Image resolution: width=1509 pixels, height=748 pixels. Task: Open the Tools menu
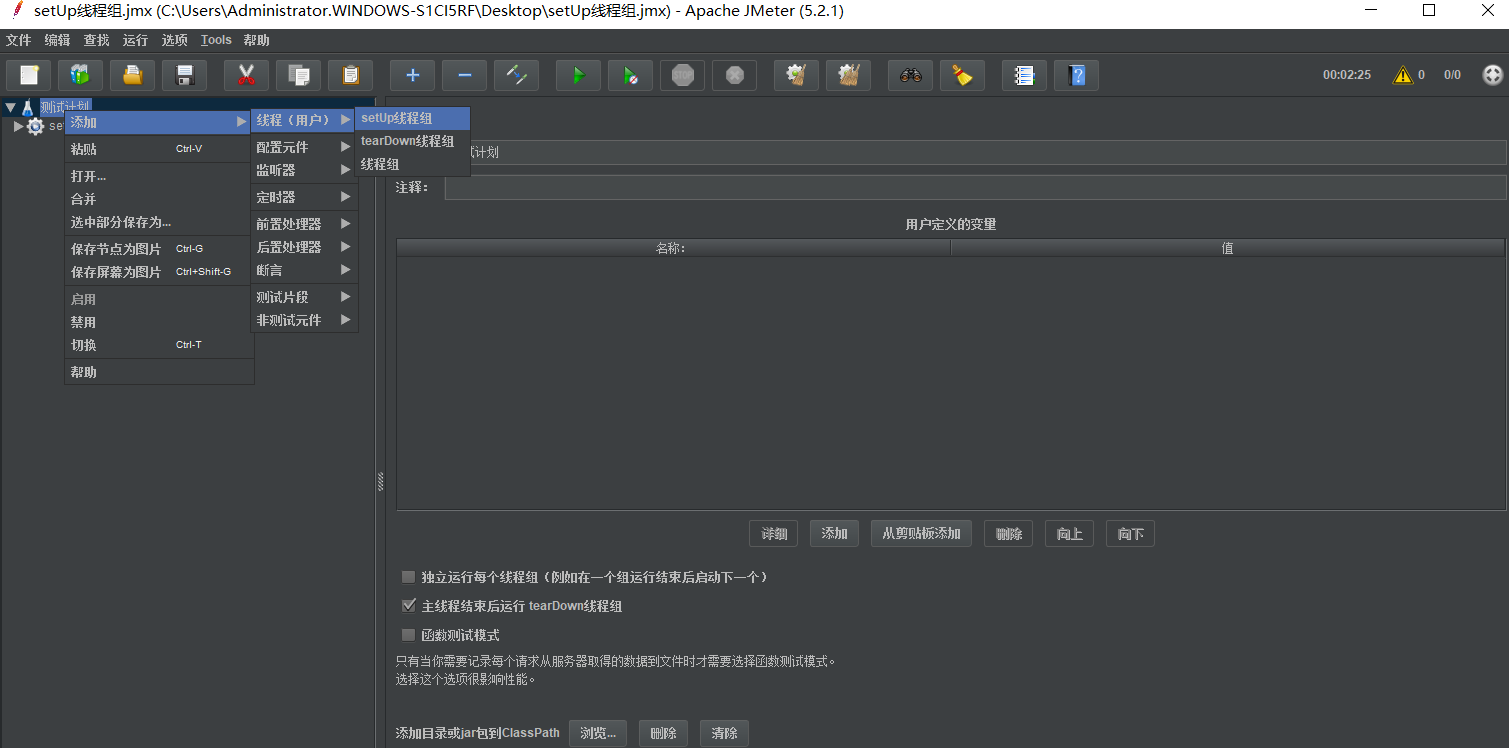(x=216, y=40)
